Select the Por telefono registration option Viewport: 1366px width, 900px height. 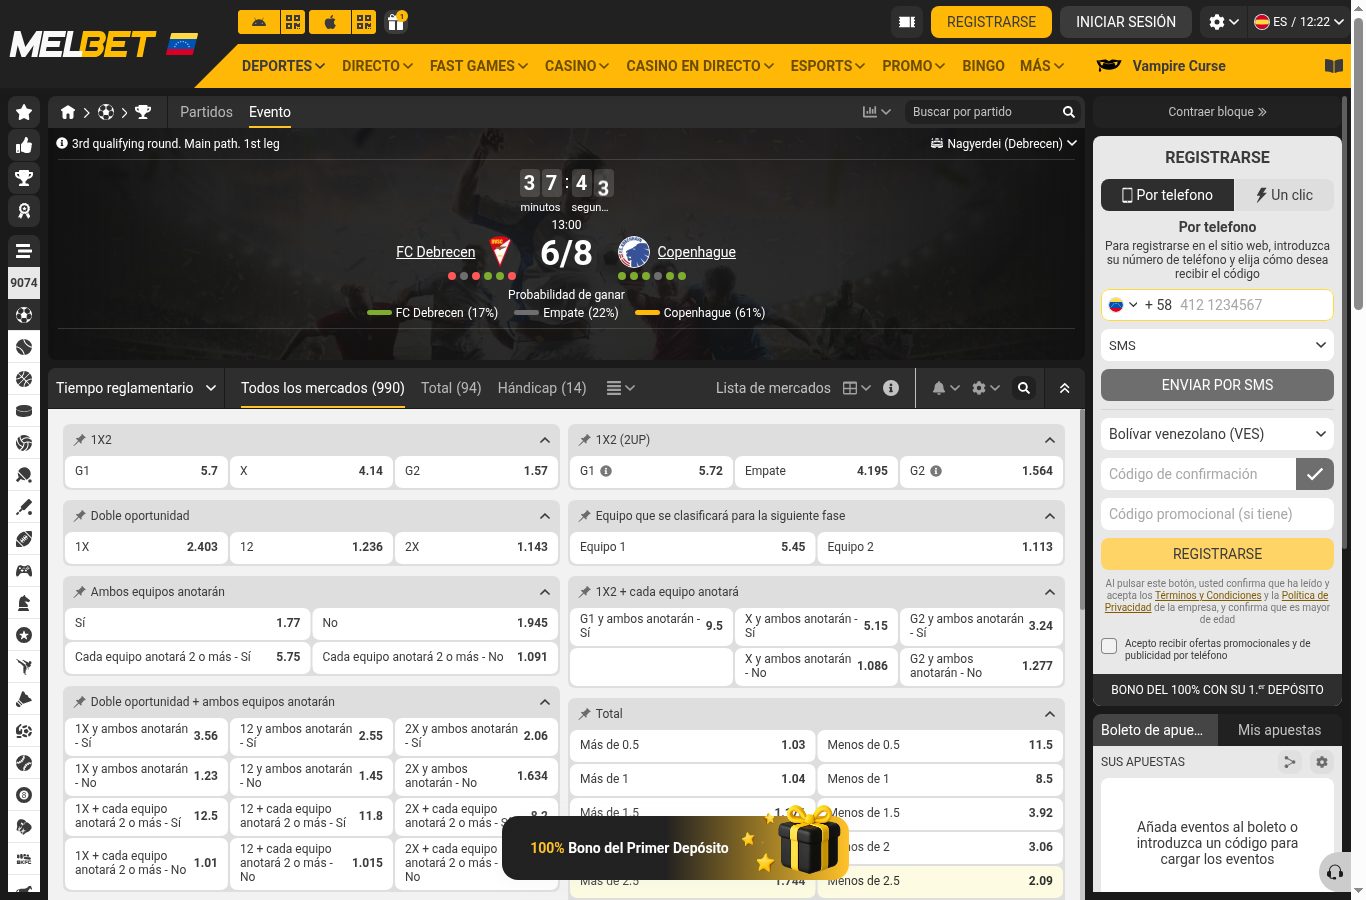click(x=1167, y=195)
